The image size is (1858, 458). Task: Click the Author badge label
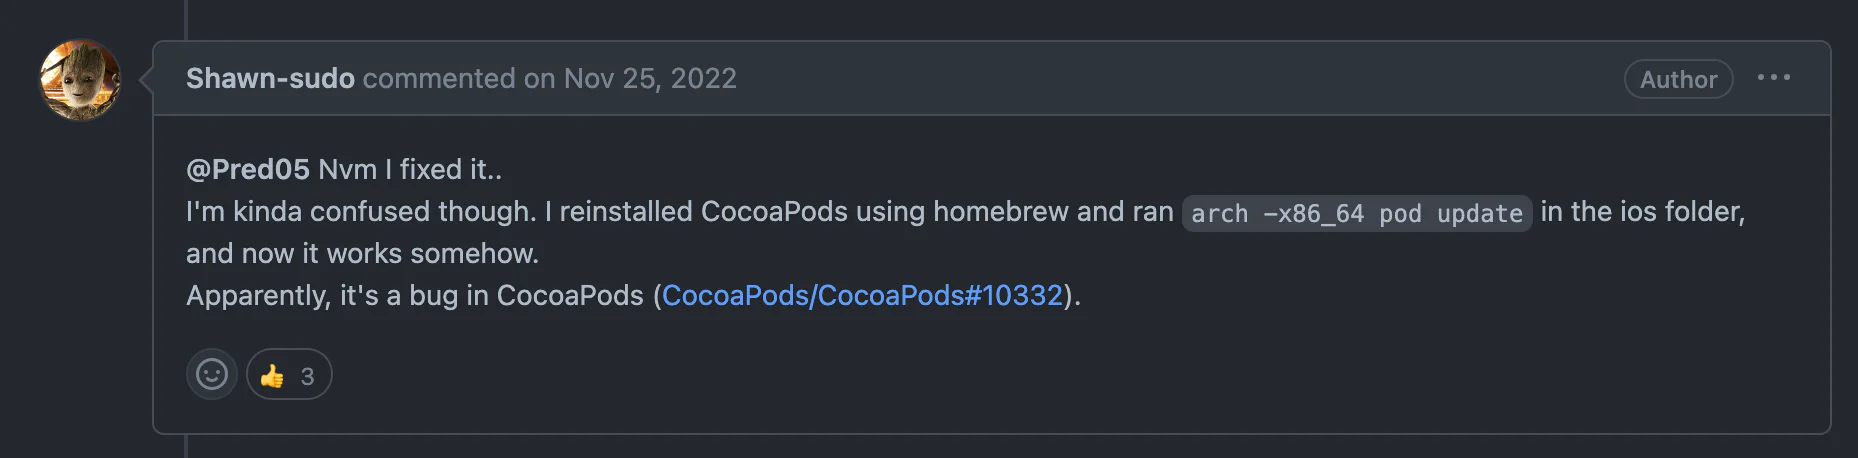(x=1678, y=79)
